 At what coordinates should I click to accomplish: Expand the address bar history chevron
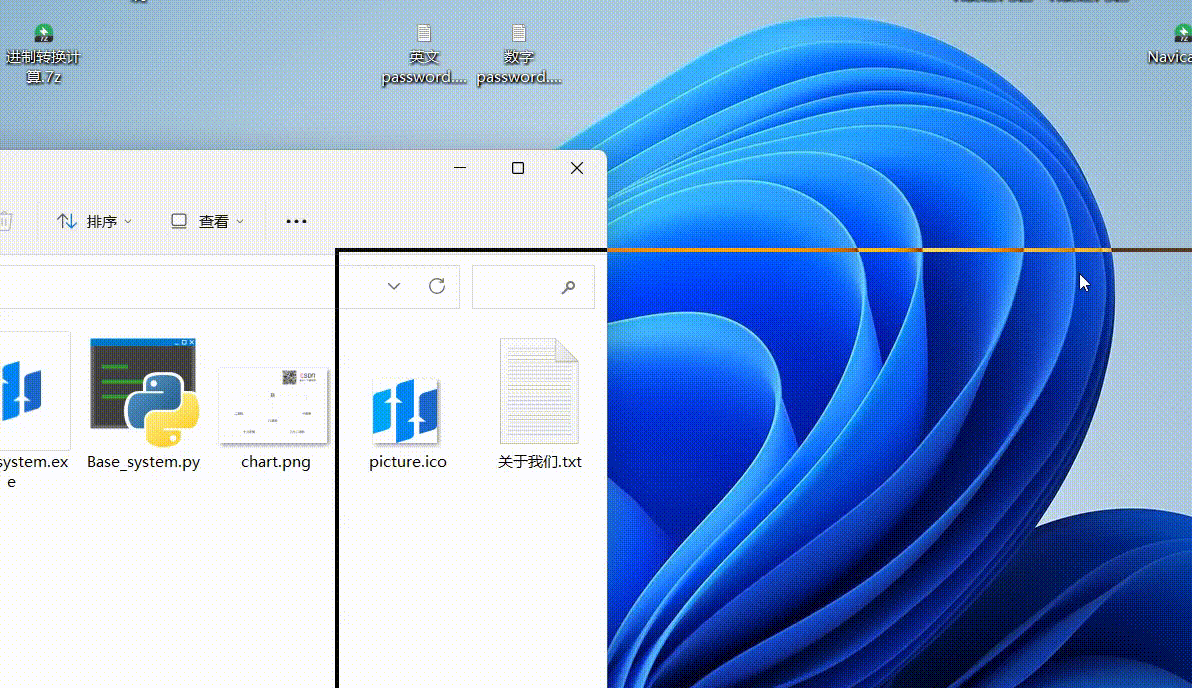click(394, 287)
